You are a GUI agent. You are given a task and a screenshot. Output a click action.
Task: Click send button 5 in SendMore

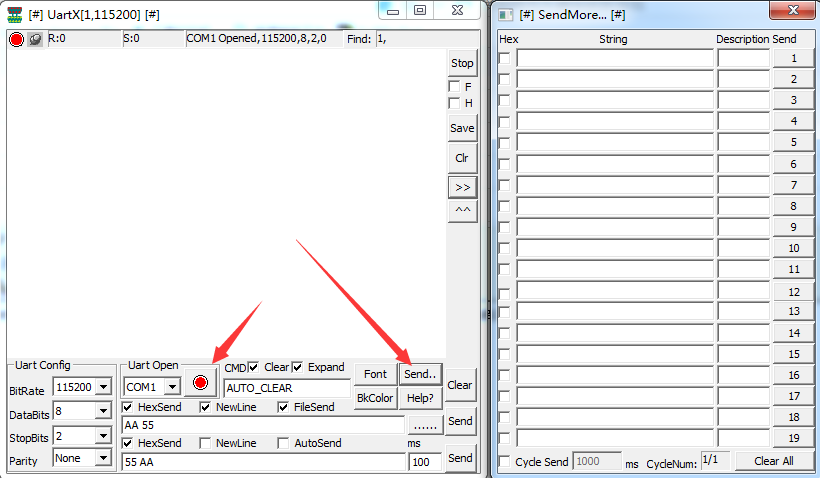[x=793, y=142]
